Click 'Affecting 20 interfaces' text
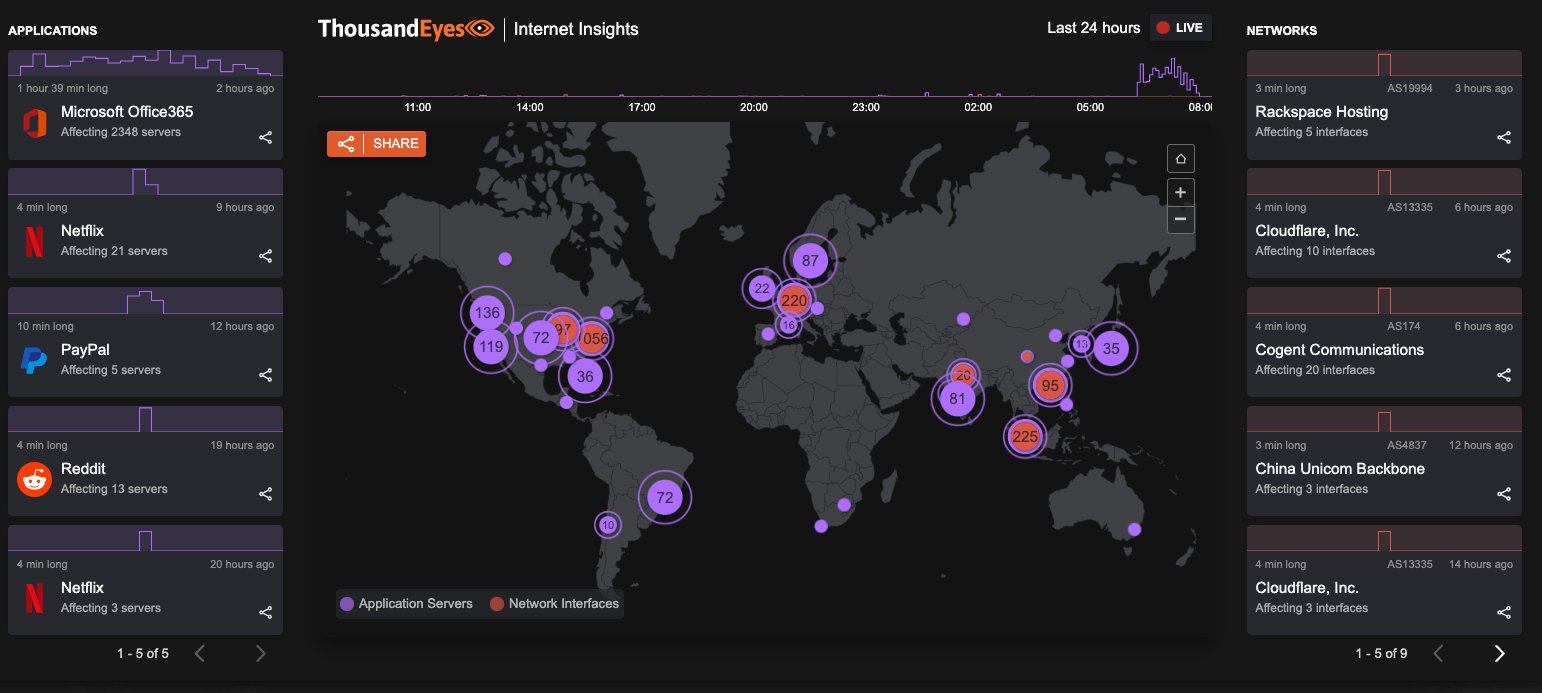1542x693 pixels. point(1315,370)
